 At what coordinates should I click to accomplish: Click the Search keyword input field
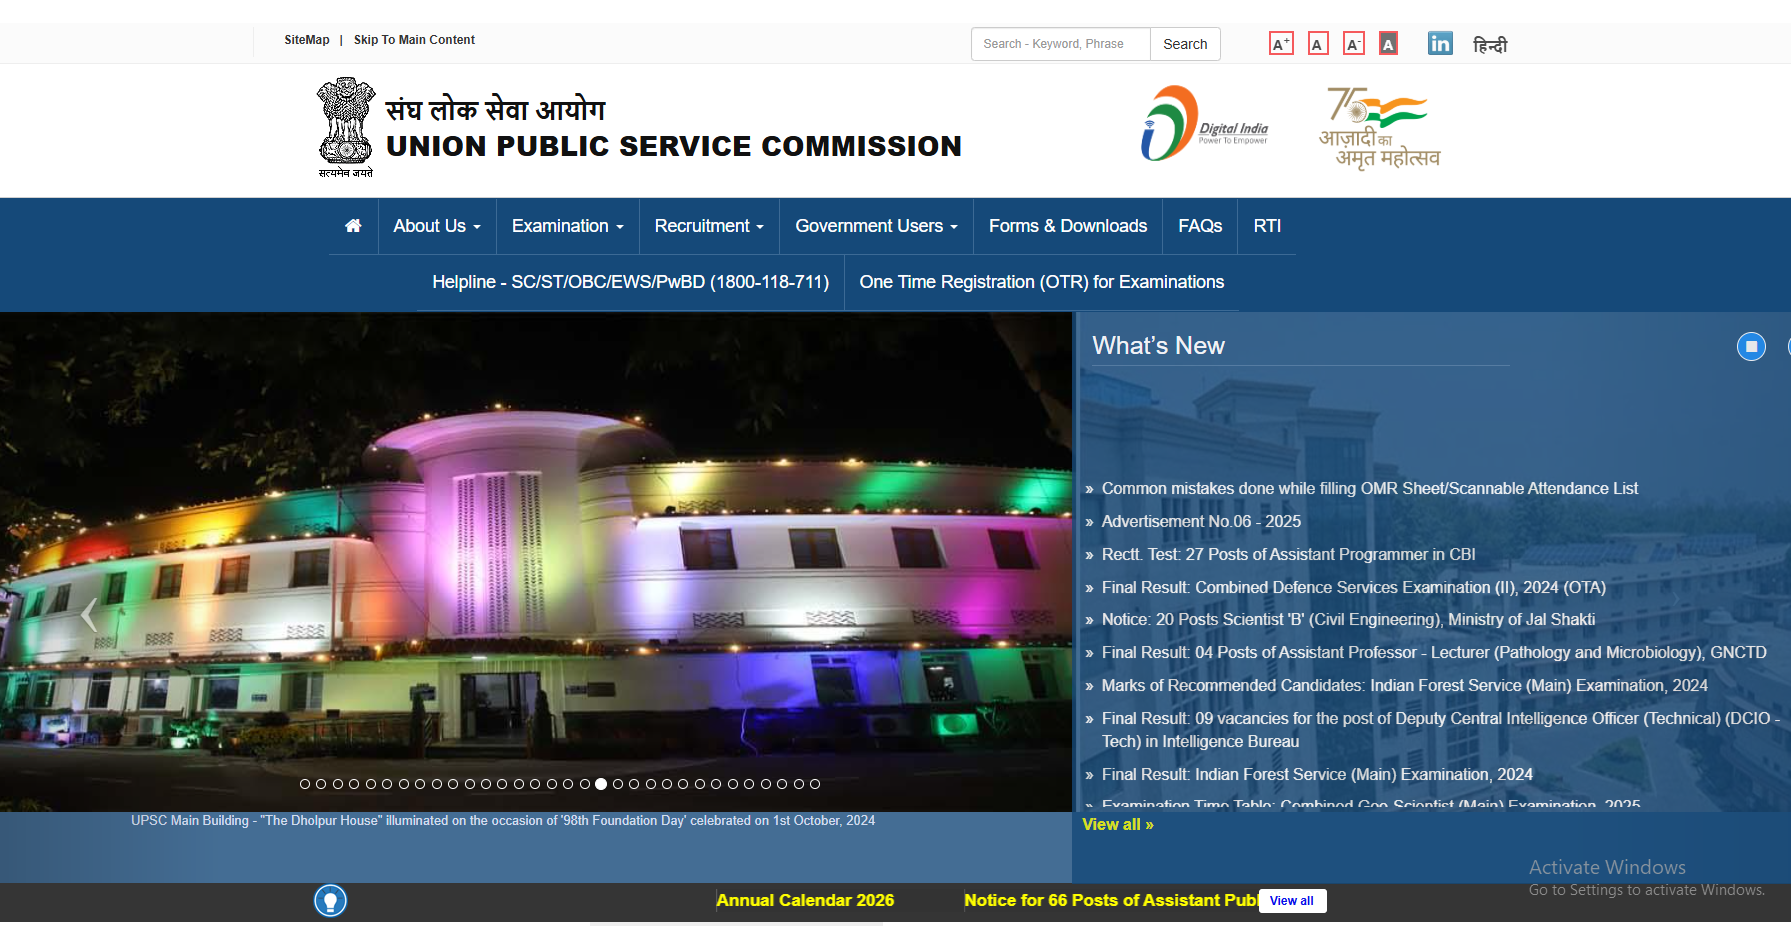pos(1060,44)
